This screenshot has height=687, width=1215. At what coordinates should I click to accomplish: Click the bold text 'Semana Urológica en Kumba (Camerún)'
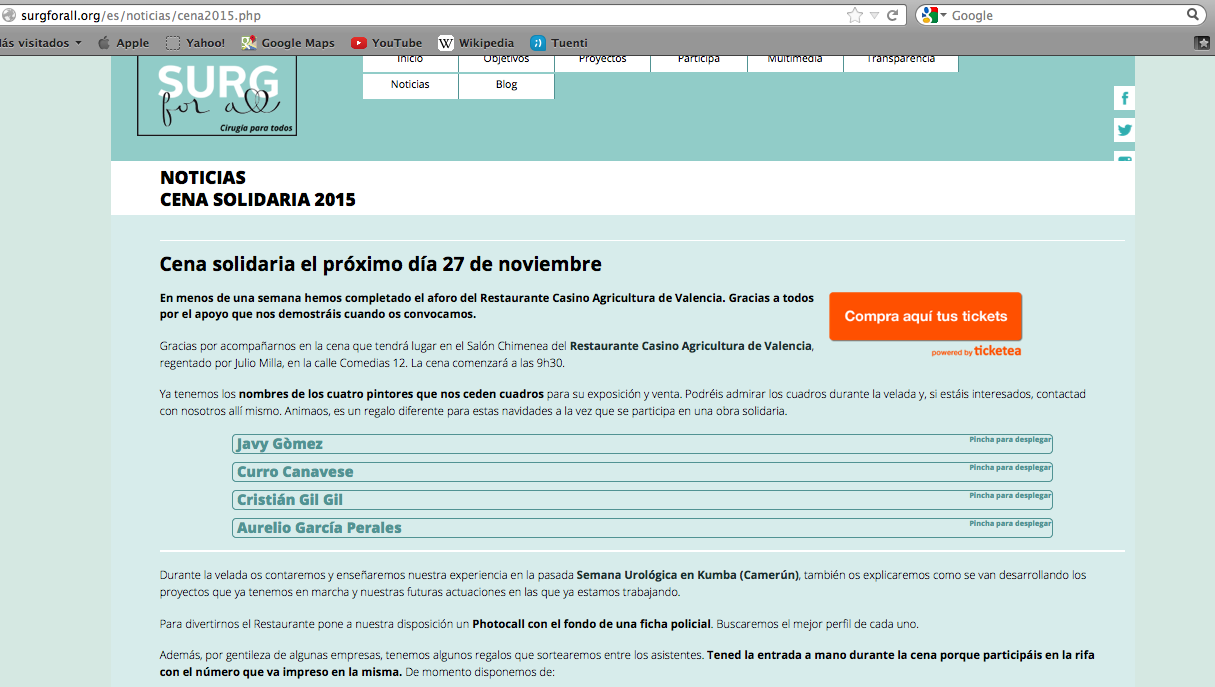tap(688, 575)
